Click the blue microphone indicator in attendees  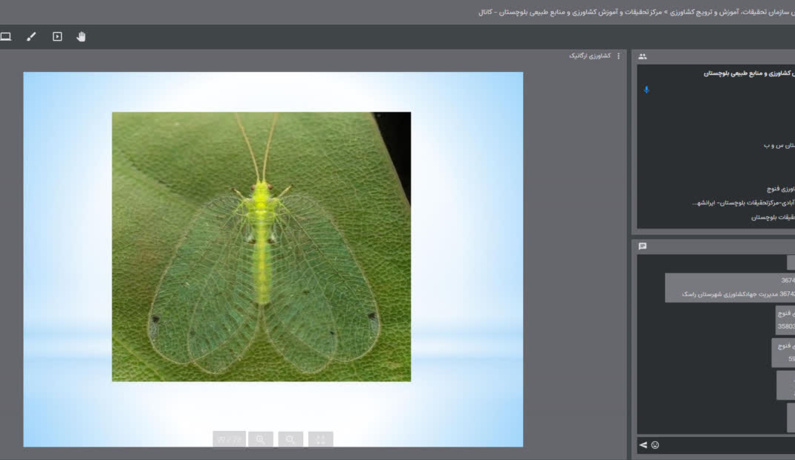(646, 90)
